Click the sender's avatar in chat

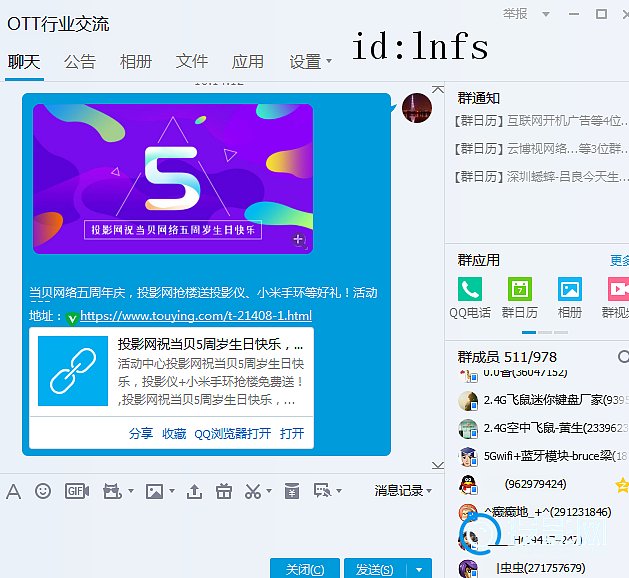(x=417, y=108)
